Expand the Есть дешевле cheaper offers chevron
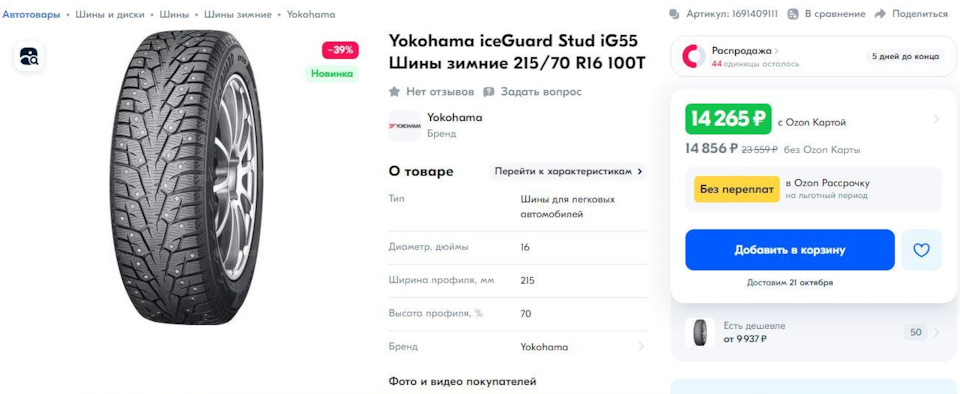Viewport: 960px width, 394px height. (936, 333)
